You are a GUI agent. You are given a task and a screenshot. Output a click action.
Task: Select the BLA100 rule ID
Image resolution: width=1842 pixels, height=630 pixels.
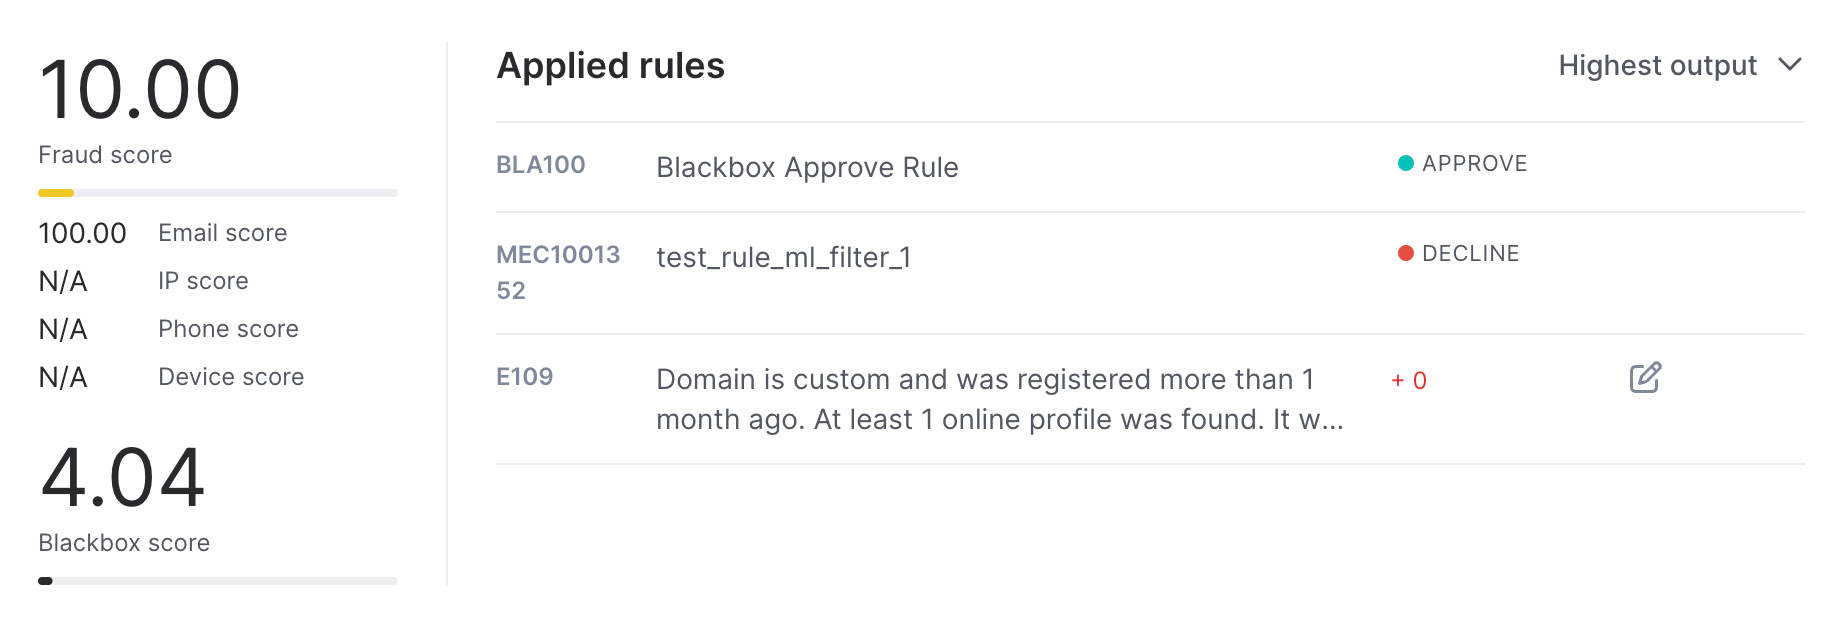click(541, 165)
